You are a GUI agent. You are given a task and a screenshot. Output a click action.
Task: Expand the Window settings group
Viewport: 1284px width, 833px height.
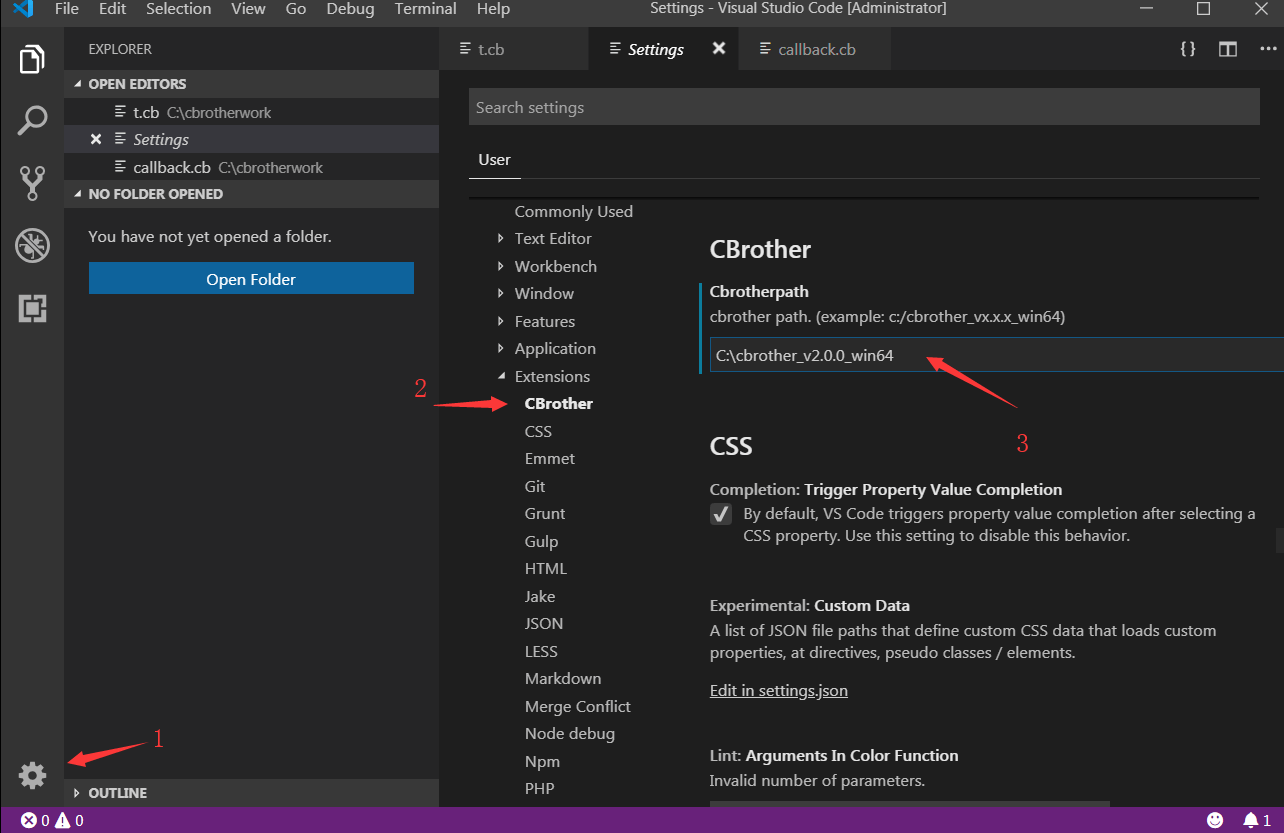(501, 294)
